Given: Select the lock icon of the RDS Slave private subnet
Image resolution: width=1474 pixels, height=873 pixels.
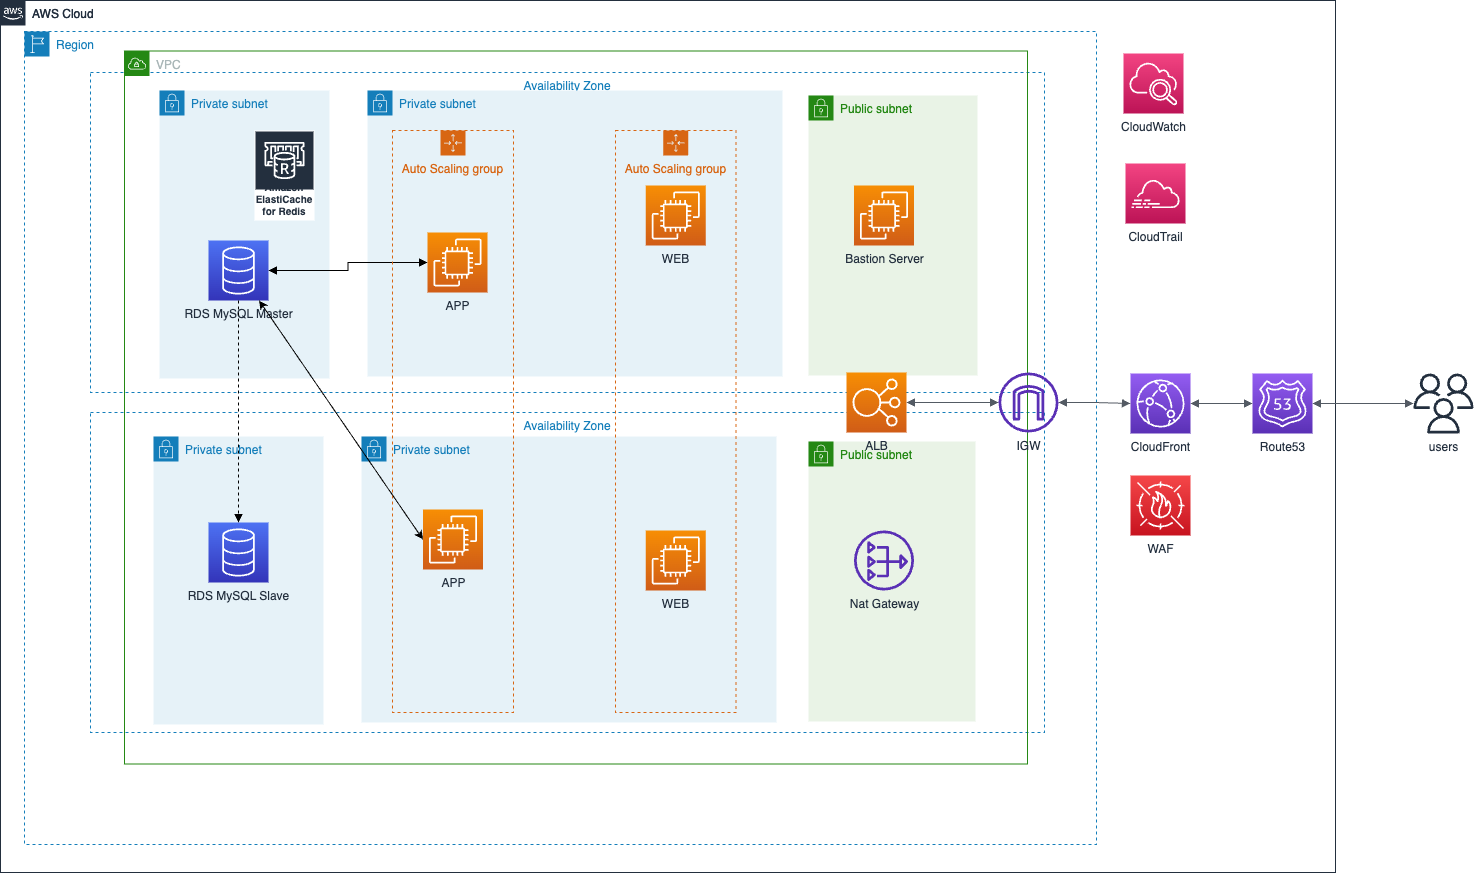Looking at the screenshot, I should tap(166, 449).
